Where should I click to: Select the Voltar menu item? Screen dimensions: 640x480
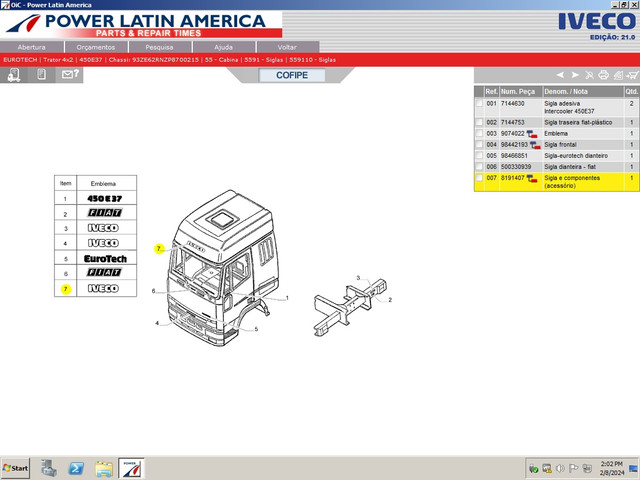pyautogui.click(x=287, y=47)
